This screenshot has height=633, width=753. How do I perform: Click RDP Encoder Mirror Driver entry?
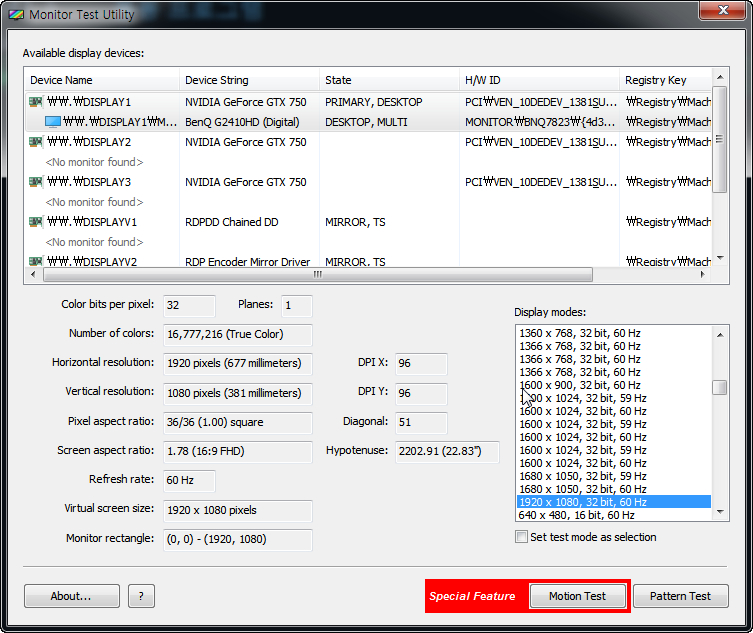point(247,261)
